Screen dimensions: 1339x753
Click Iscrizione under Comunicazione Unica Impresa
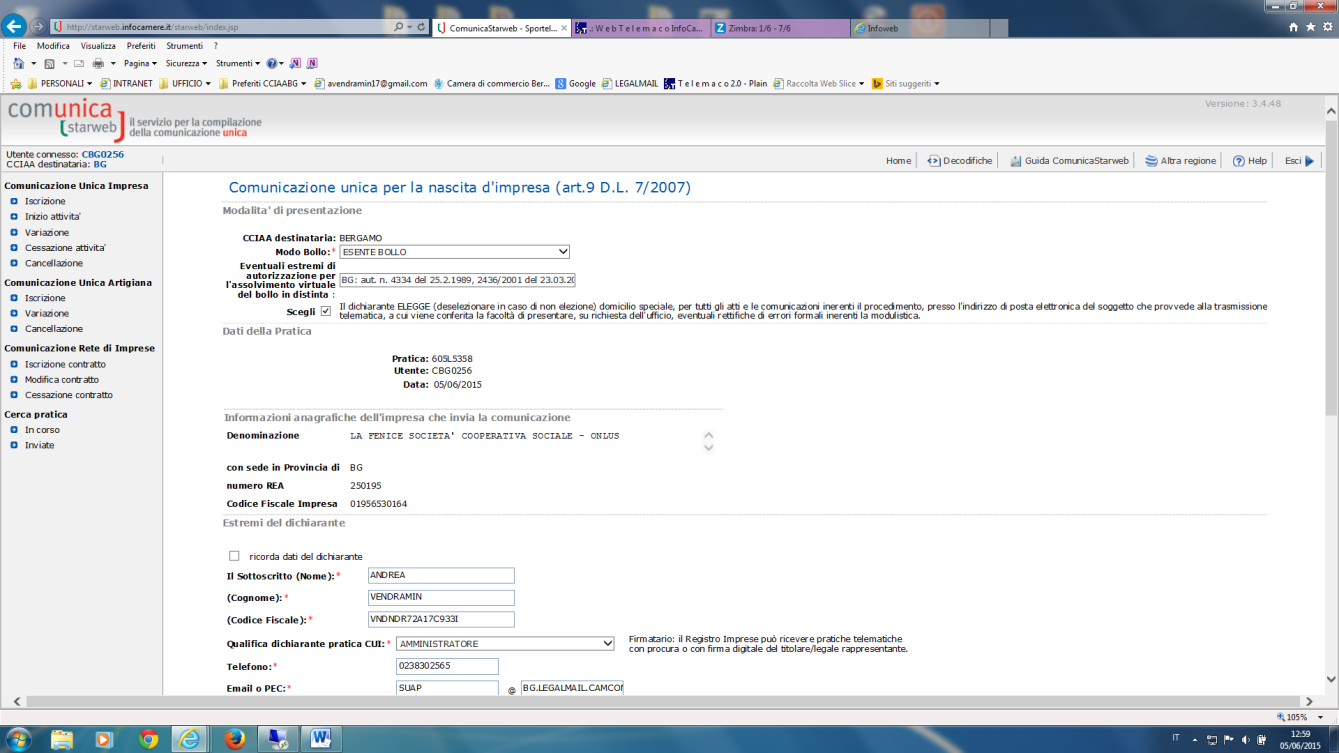(x=45, y=201)
